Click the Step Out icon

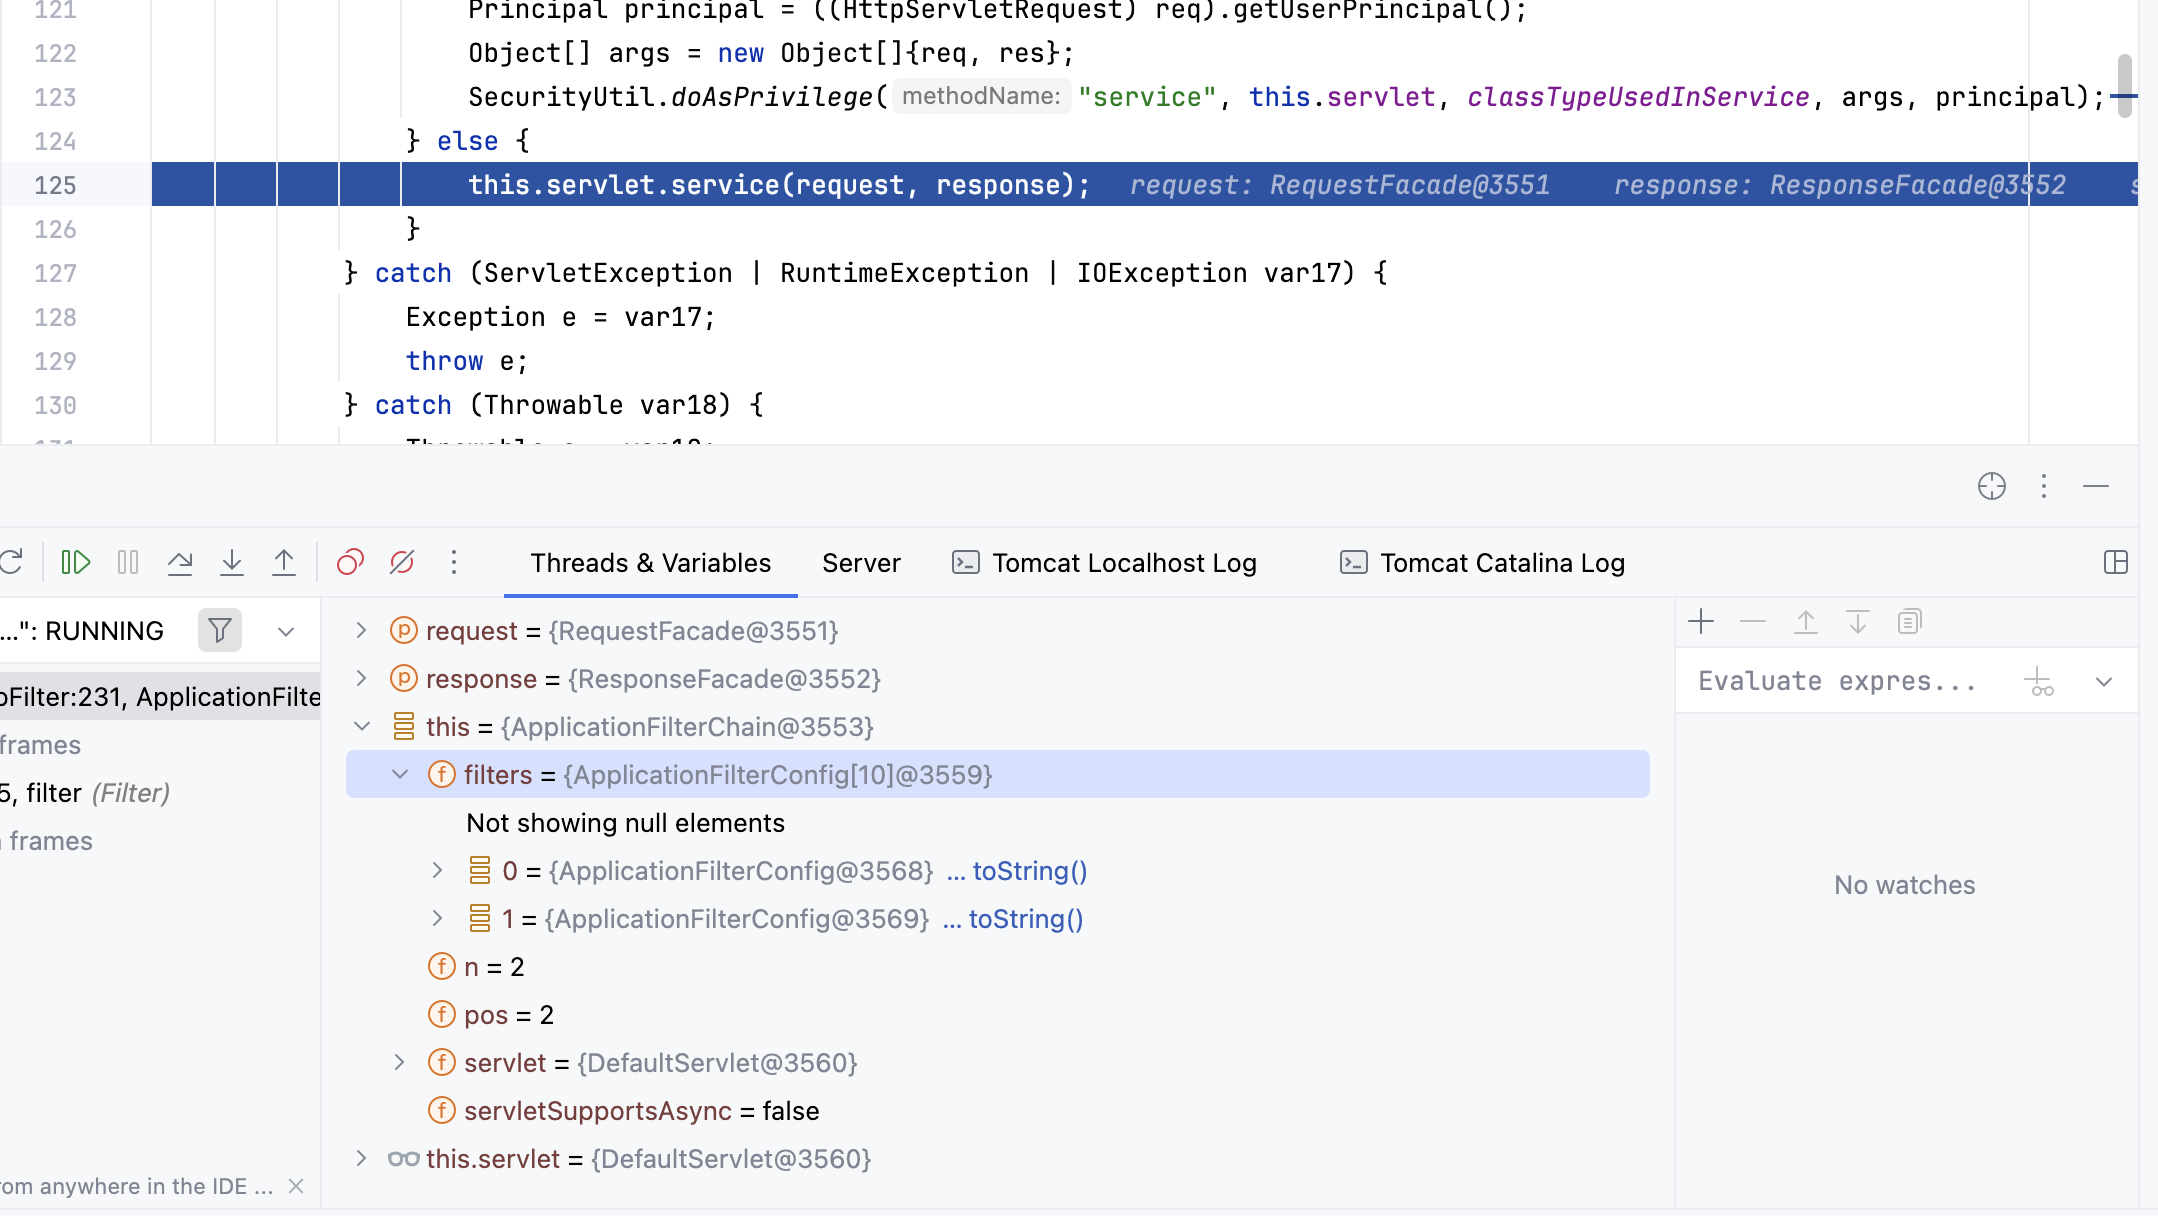(x=284, y=562)
